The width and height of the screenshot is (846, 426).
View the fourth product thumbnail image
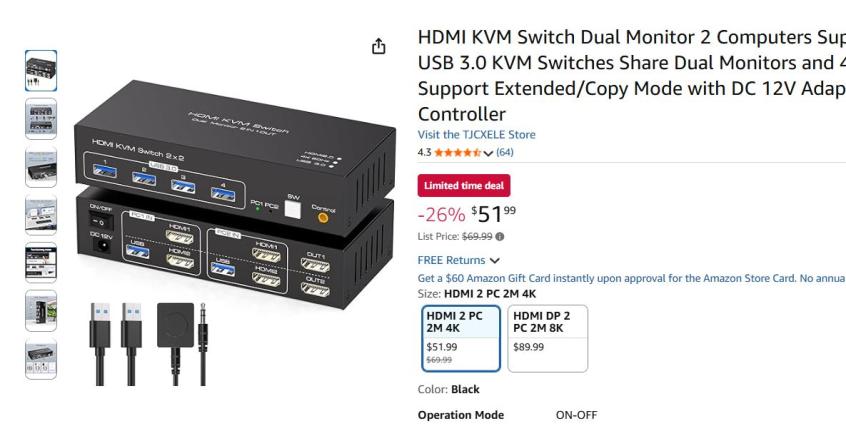pos(40,215)
